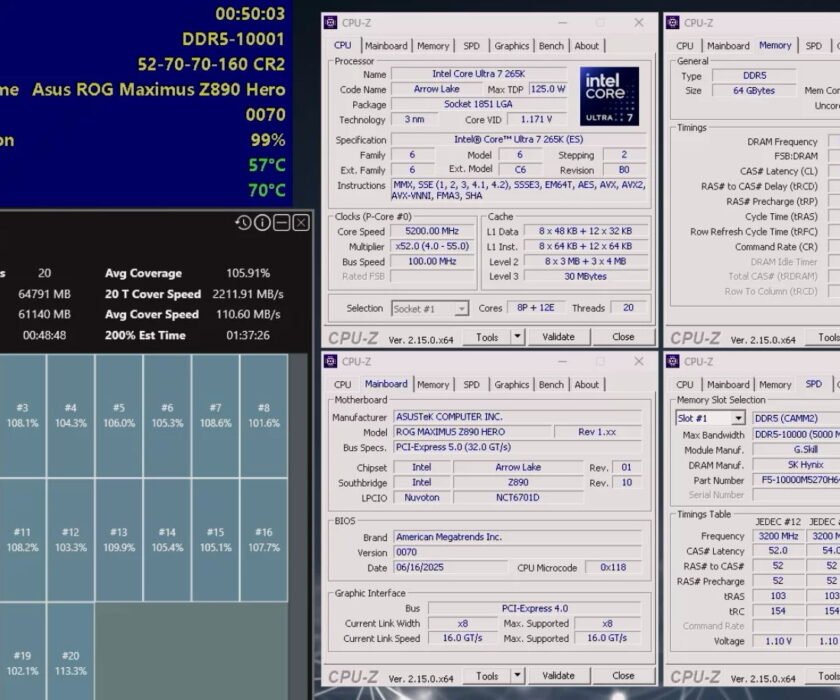Open the history clock icon in the RAM test panel
The image size is (840, 700).
pyautogui.click(x=243, y=222)
